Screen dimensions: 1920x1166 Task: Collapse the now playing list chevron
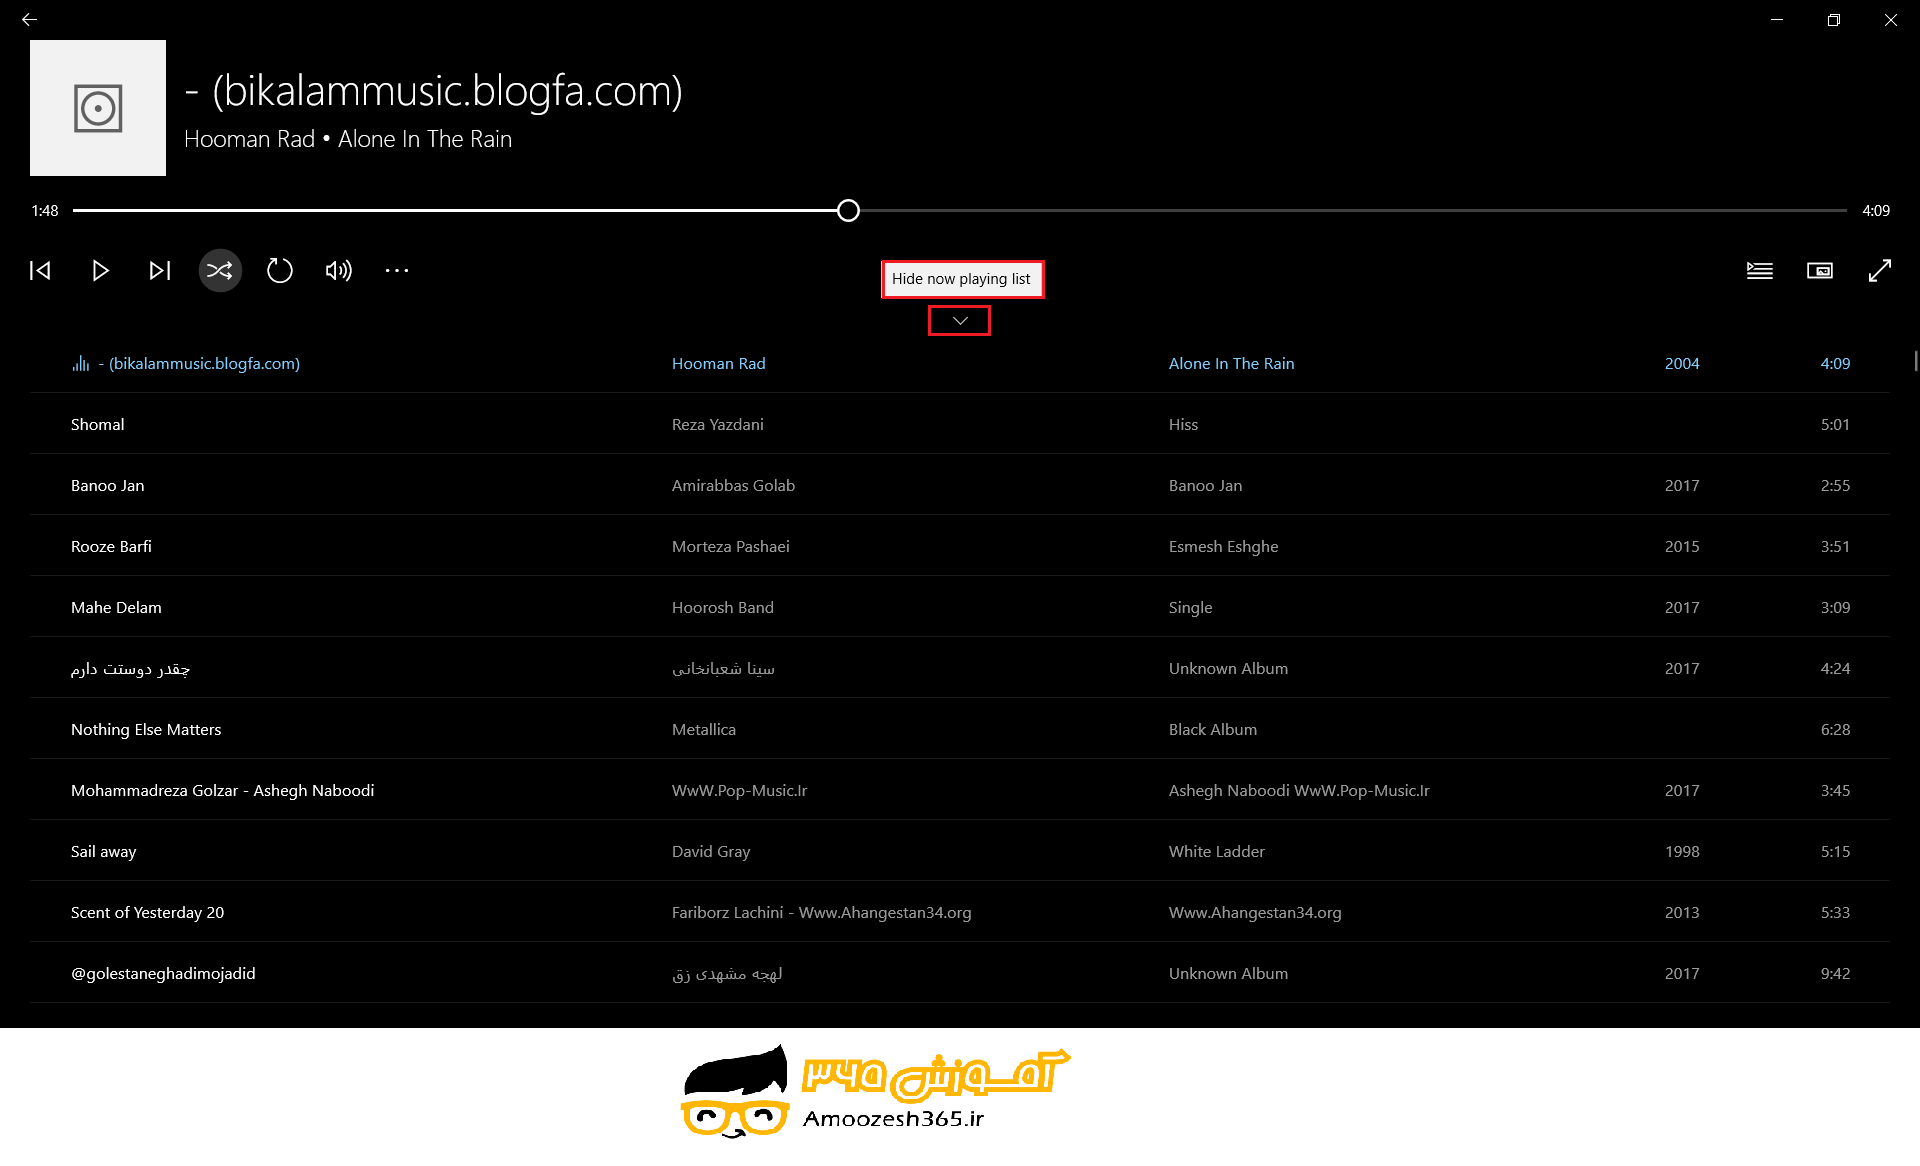coord(960,321)
